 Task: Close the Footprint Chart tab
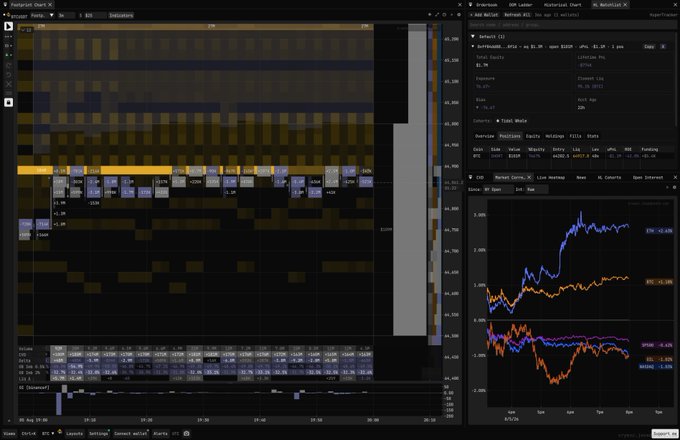pyautogui.click(x=50, y=4)
